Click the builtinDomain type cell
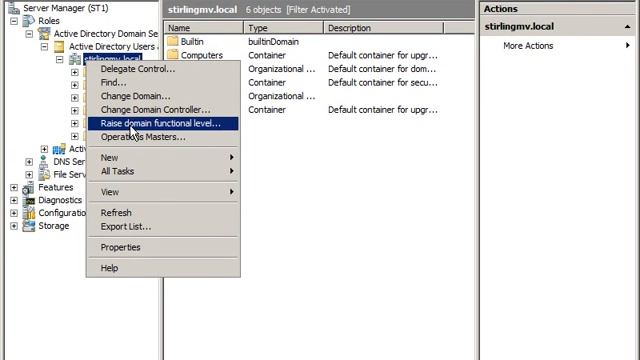This screenshot has height=360, width=640. point(273,42)
